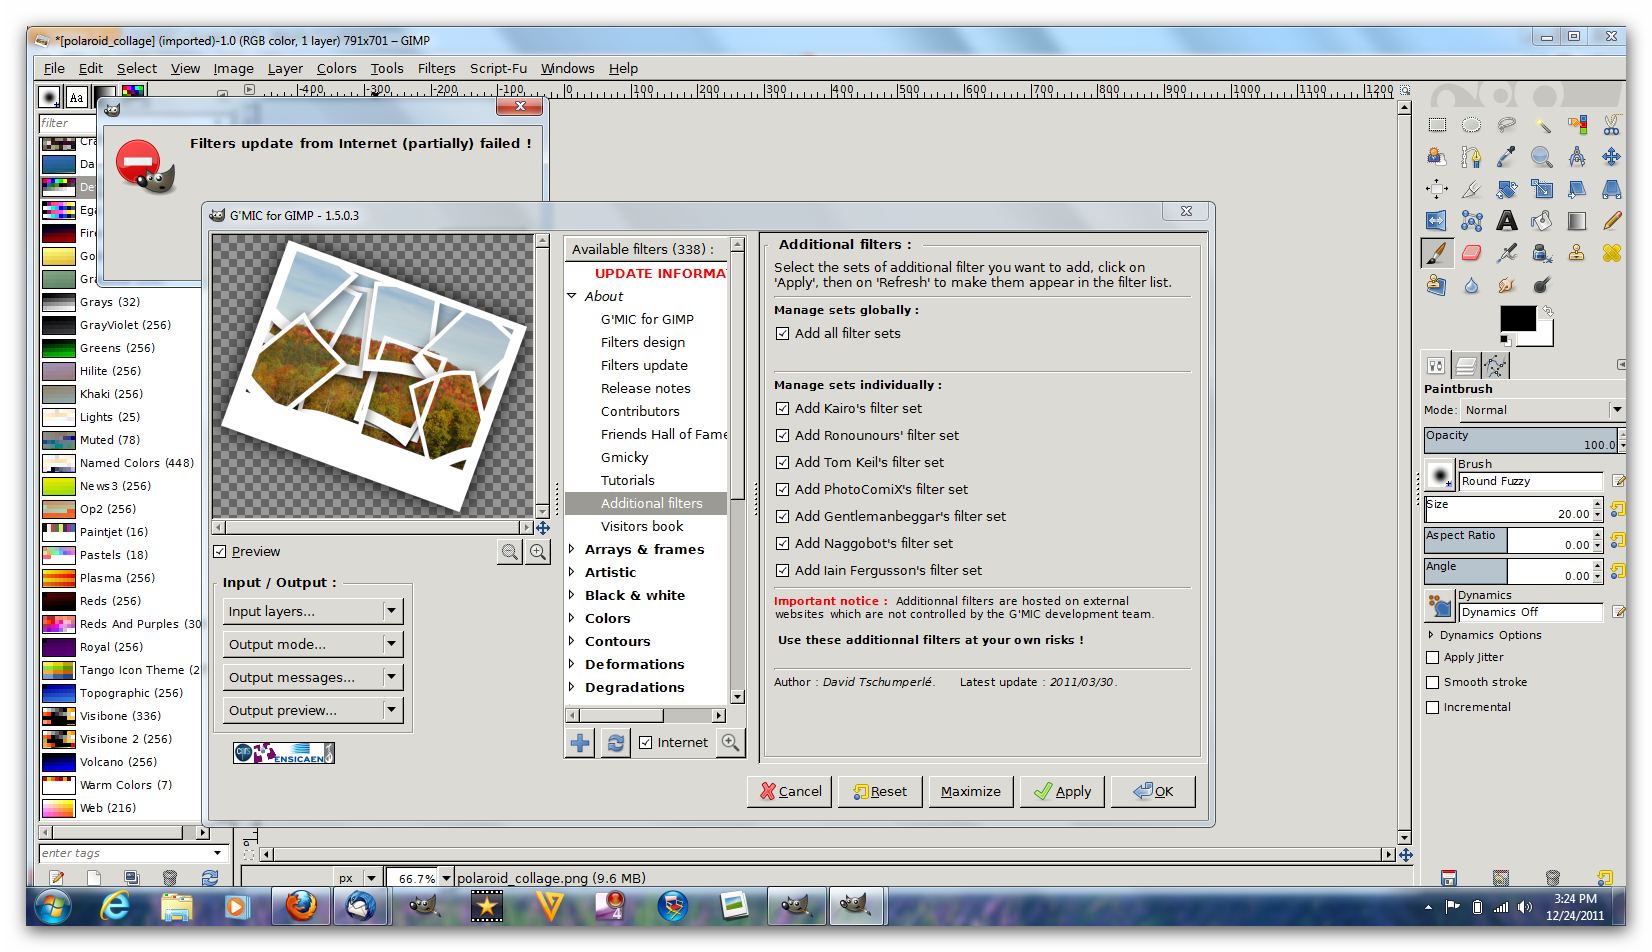This screenshot has height=952, width=1652.
Task: Confirm G'MIC dialog with OK
Action: point(1153,791)
